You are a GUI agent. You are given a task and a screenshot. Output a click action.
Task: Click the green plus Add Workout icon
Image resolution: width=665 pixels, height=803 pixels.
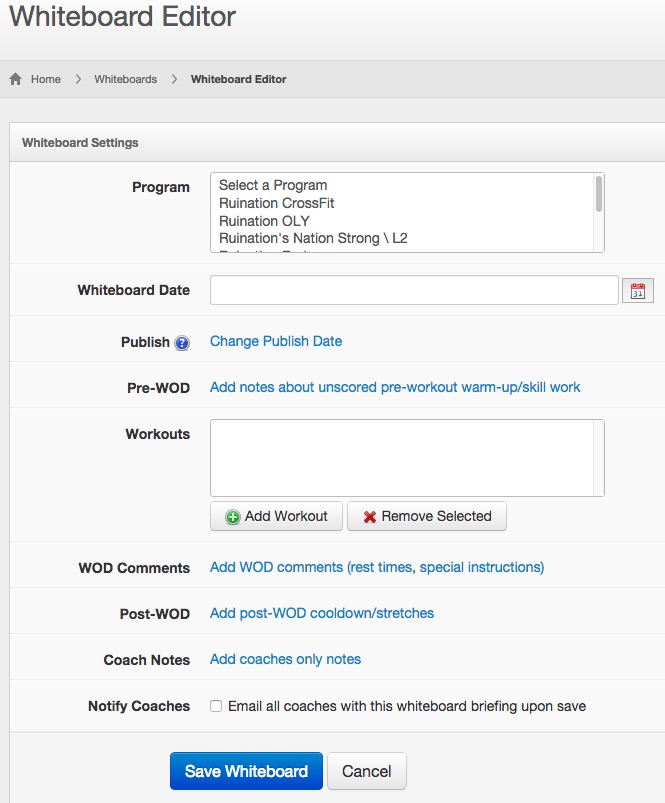(x=232, y=517)
